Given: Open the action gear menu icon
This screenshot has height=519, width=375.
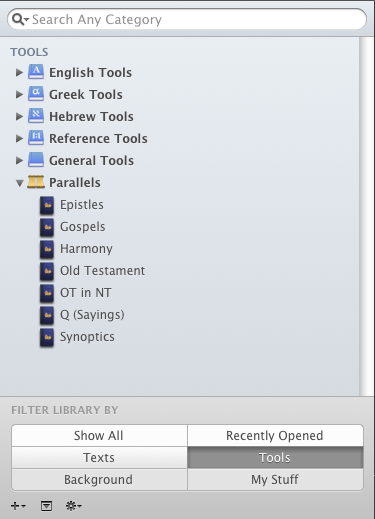Looking at the screenshot, I should point(74,506).
